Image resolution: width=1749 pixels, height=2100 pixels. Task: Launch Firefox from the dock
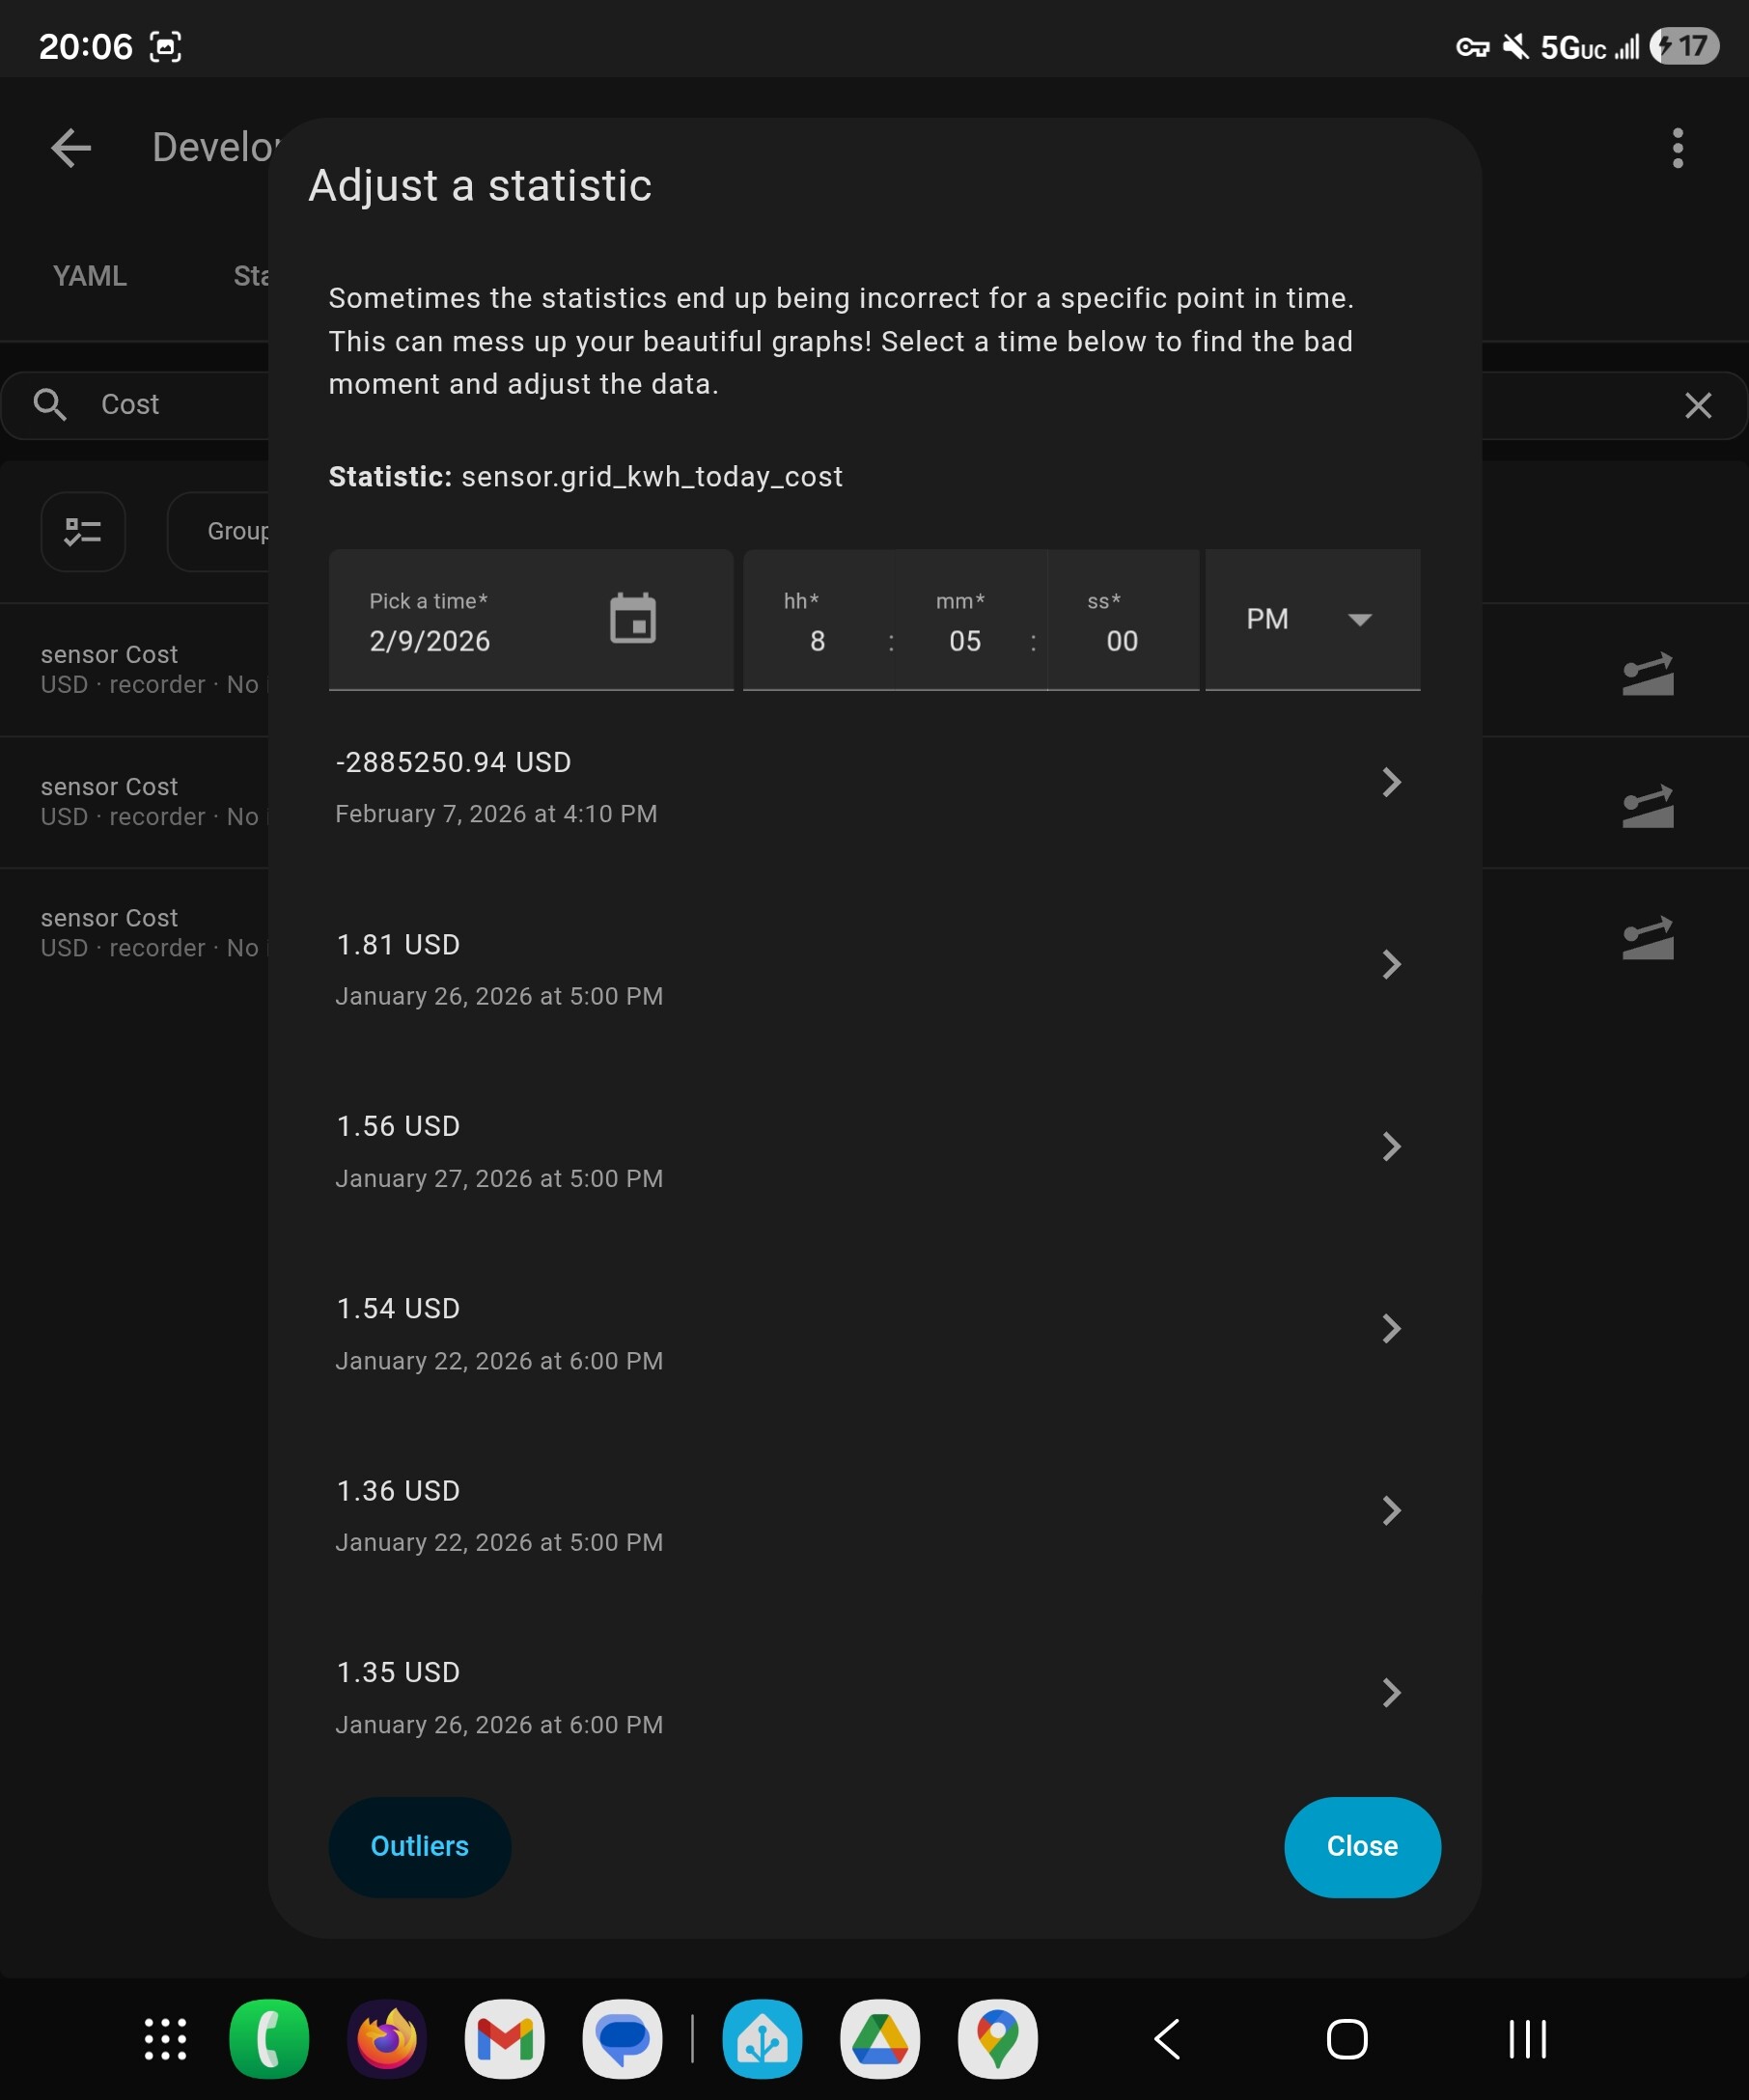click(387, 2039)
